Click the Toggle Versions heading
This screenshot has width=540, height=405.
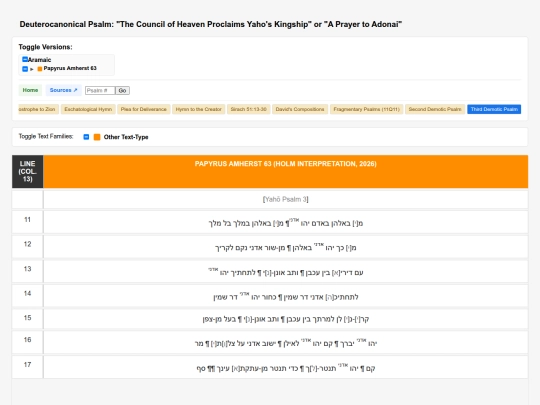[45, 47]
